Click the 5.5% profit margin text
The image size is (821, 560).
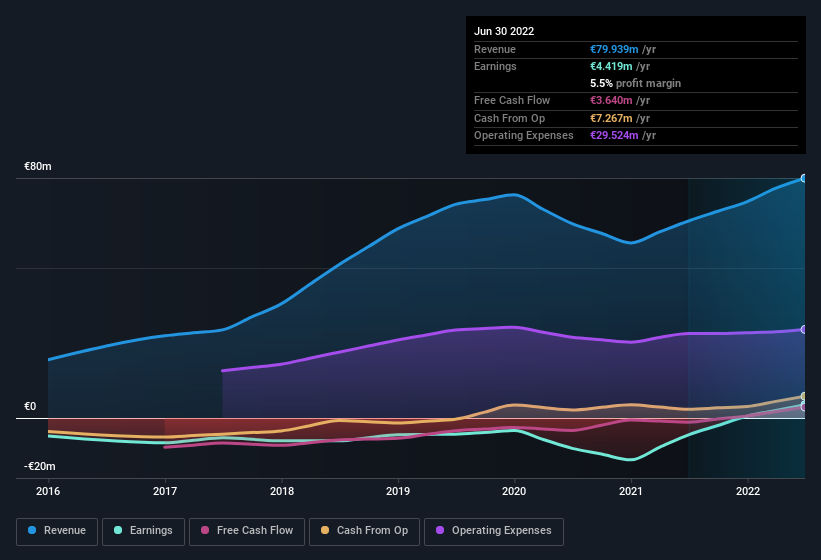pos(636,83)
